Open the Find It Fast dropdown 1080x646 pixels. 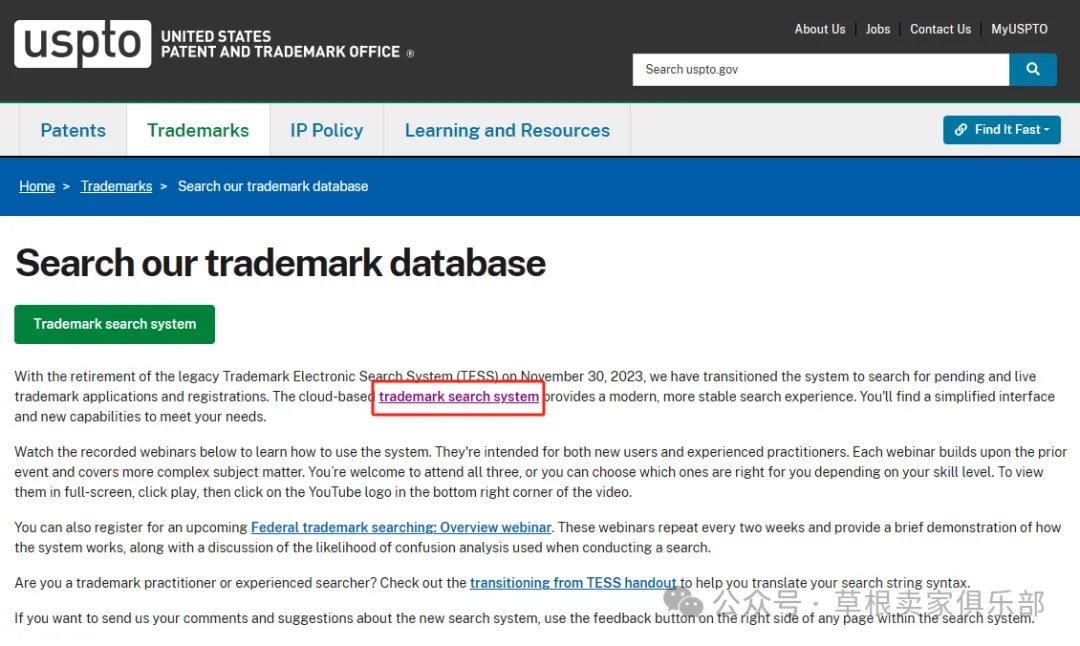(x=1001, y=129)
